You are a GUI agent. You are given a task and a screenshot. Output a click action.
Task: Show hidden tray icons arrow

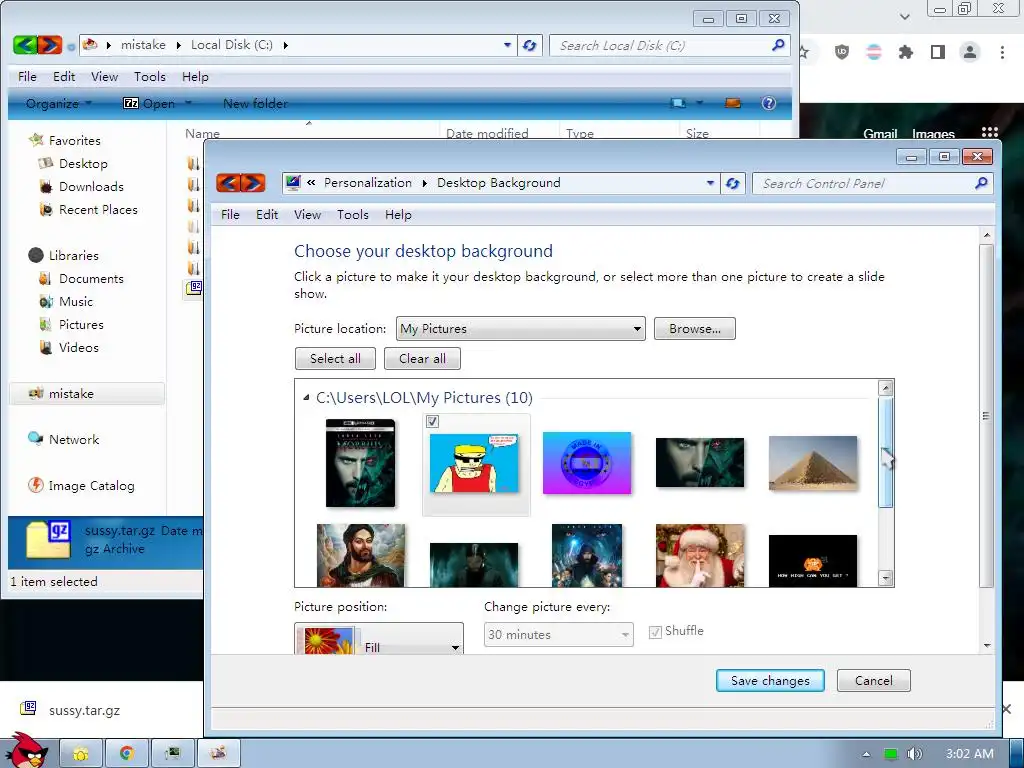[x=867, y=754]
